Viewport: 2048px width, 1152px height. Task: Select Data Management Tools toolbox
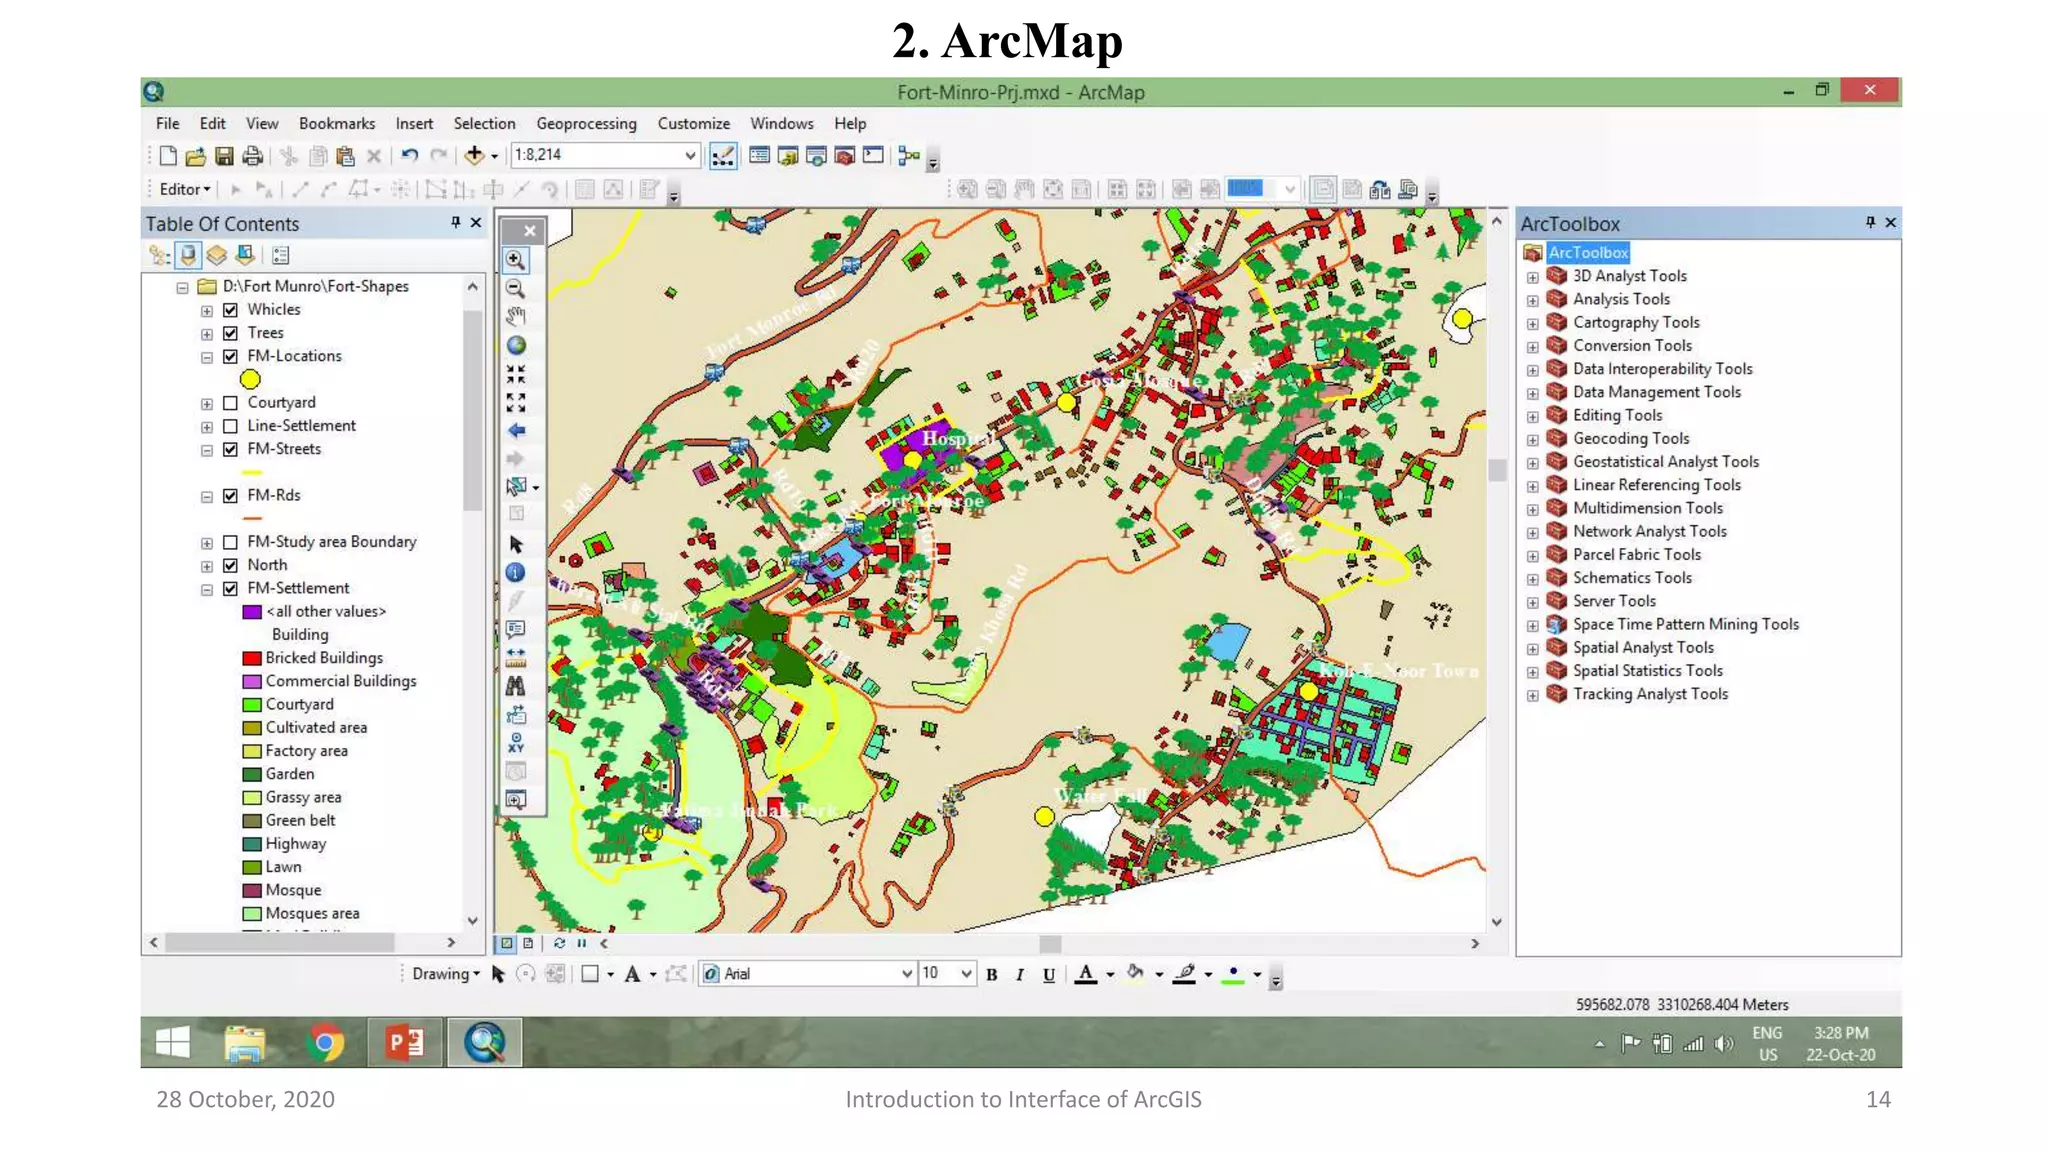(x=1656, y=393)
